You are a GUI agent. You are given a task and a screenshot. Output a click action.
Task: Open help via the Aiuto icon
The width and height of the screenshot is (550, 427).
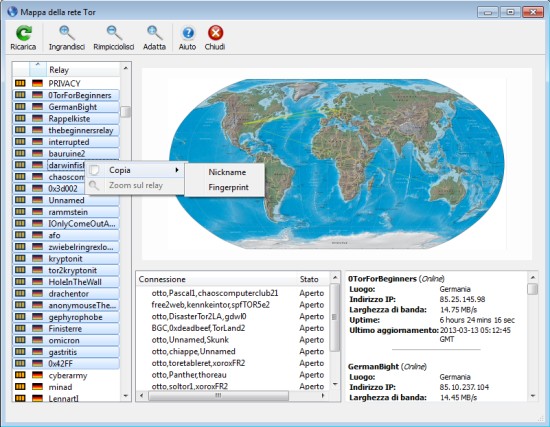point(188,33)
